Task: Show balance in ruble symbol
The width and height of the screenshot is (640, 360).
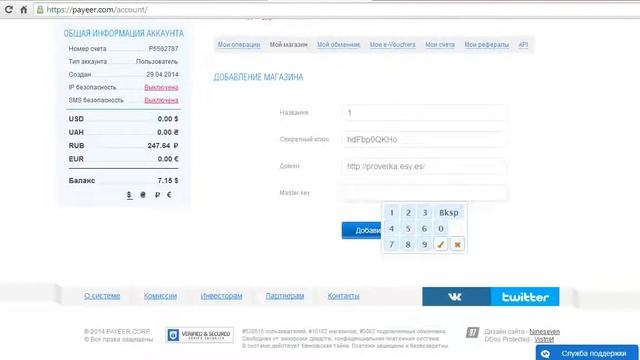Action: coord(157,195)
